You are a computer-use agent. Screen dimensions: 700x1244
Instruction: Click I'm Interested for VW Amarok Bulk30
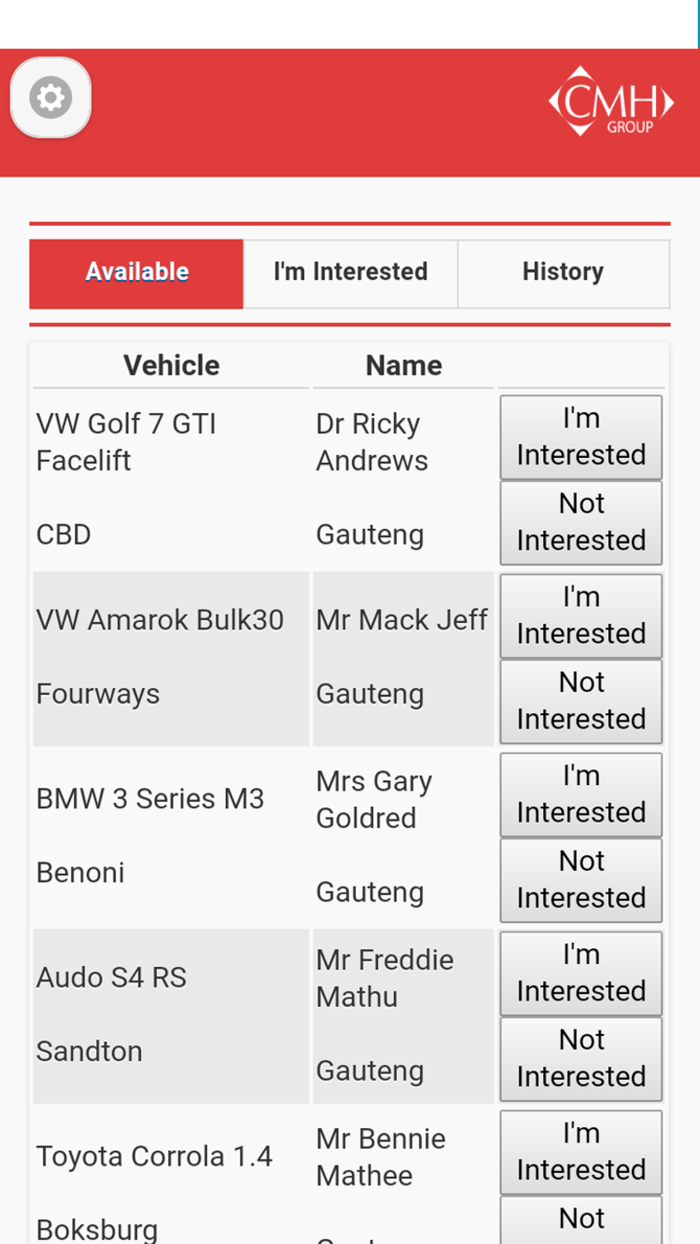[580, 615]
